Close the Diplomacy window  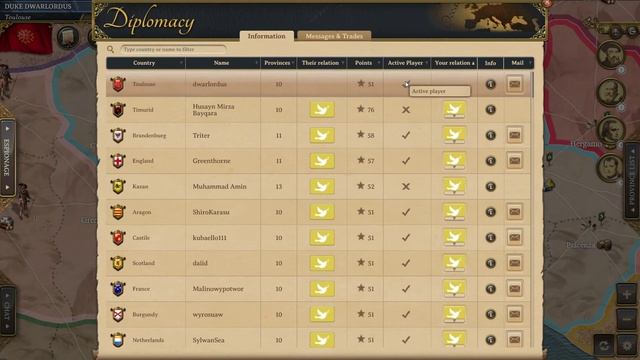pyautogui.click(x=547, y=3)
